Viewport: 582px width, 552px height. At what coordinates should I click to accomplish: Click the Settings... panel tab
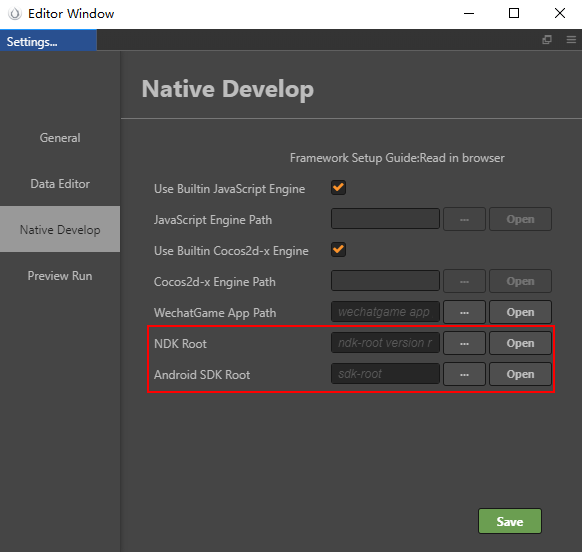pos(48,40)
